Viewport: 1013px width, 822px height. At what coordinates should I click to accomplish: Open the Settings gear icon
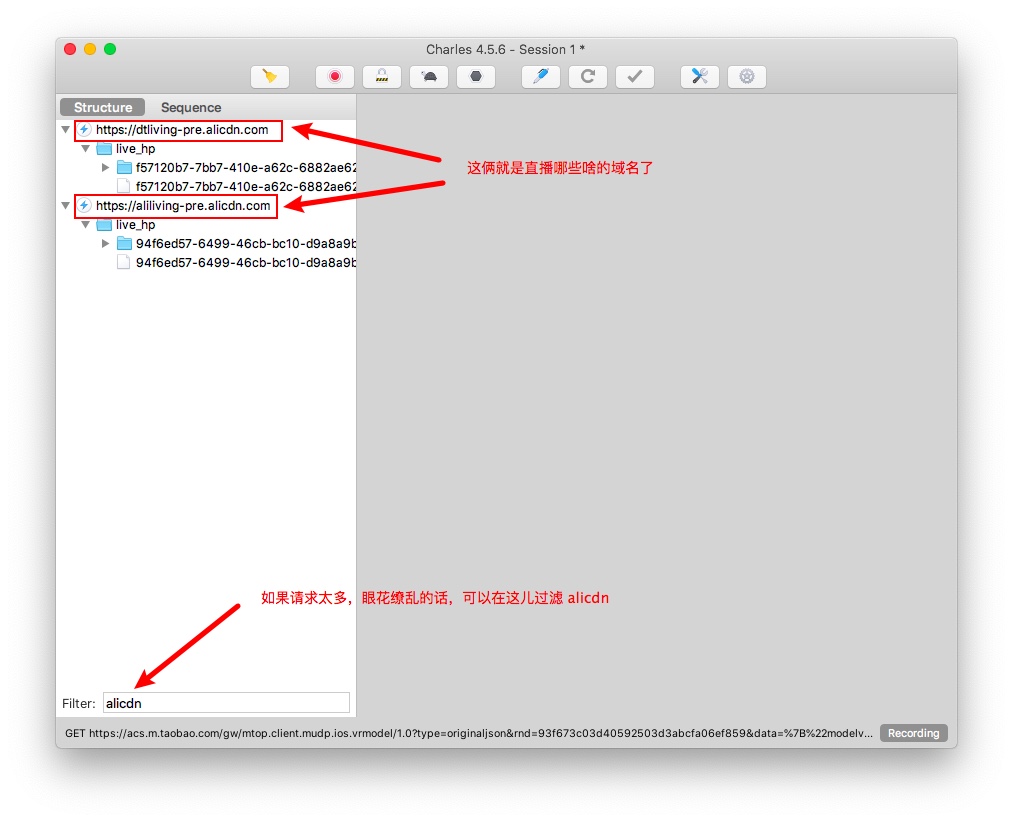pos(746,76)
